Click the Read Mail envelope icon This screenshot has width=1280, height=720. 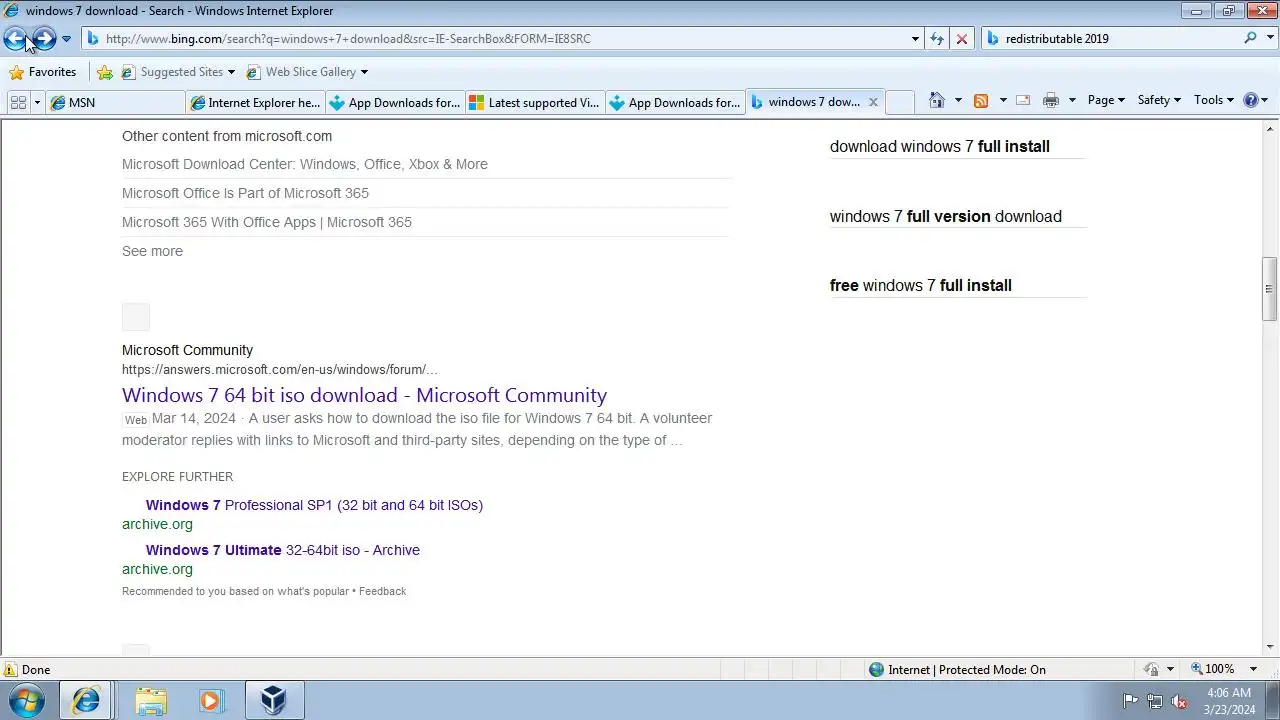click(1023, 100)
